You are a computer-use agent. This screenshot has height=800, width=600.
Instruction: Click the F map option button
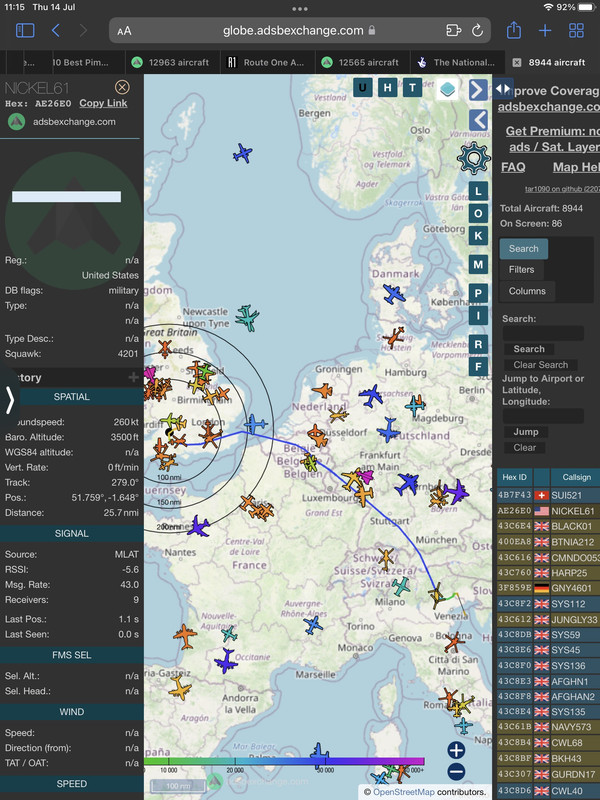point(478,366)
